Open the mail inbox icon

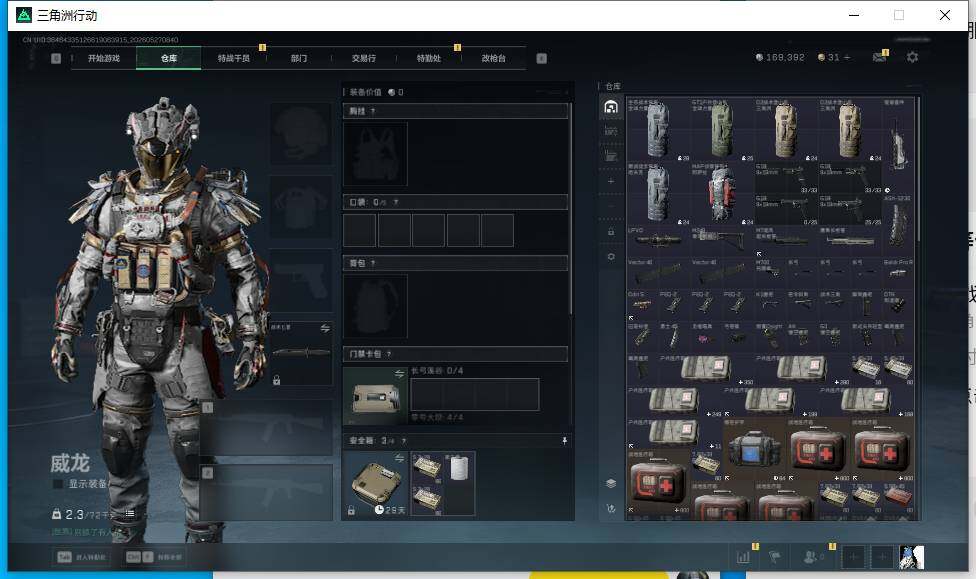[880, 57]
